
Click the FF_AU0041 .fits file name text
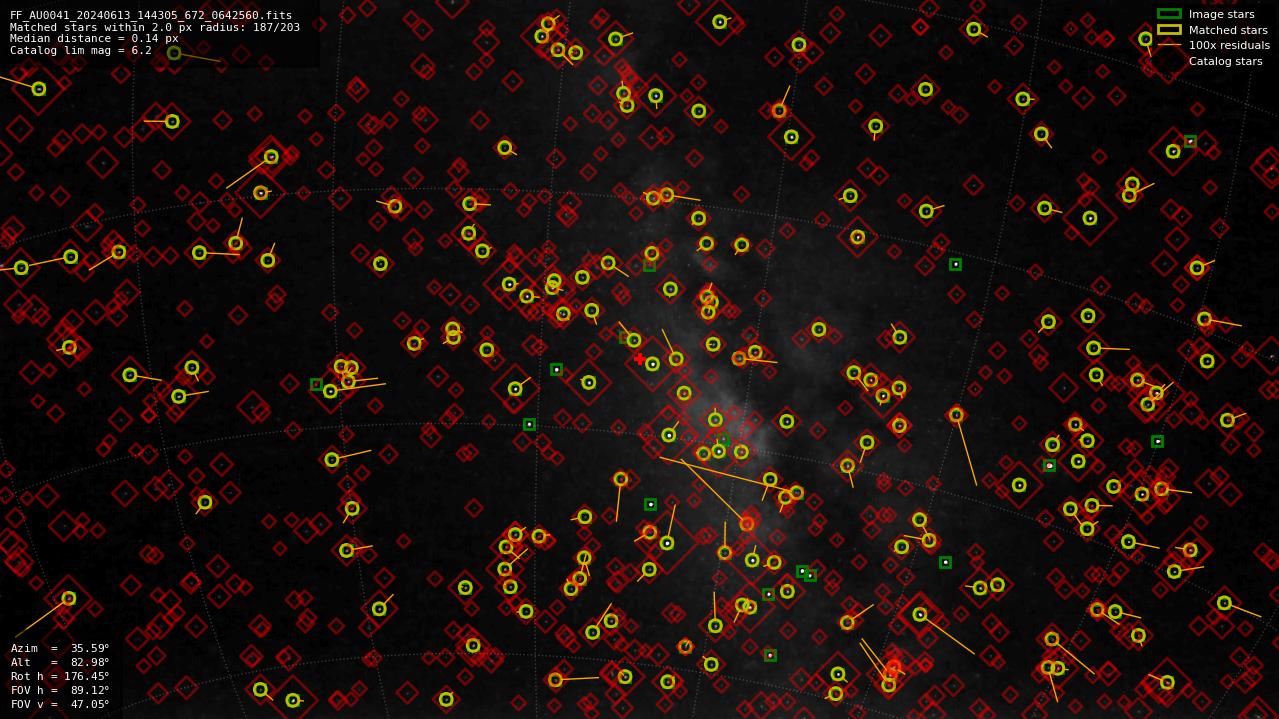coord(151,16)
